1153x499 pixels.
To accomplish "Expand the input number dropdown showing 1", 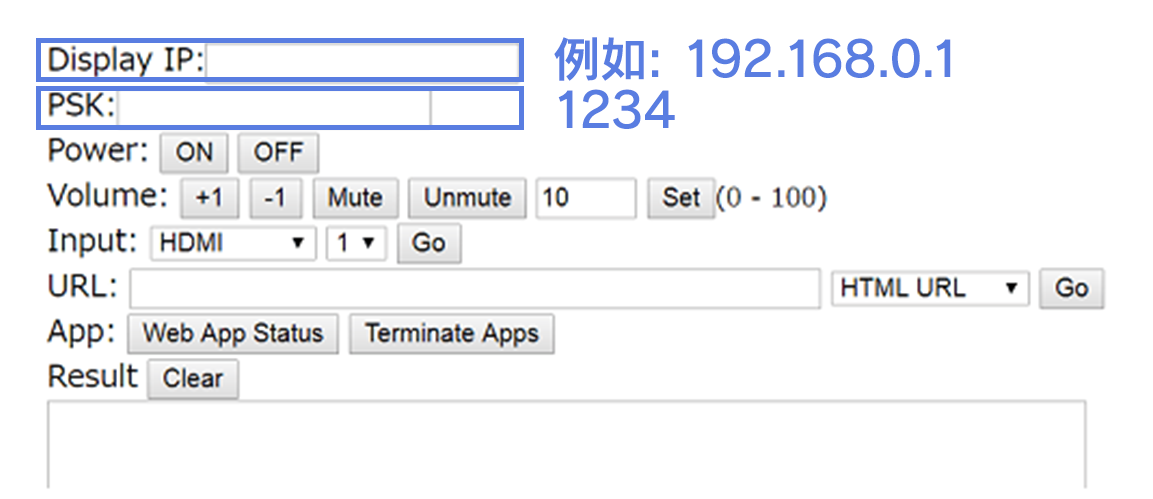I will point(356,243).
